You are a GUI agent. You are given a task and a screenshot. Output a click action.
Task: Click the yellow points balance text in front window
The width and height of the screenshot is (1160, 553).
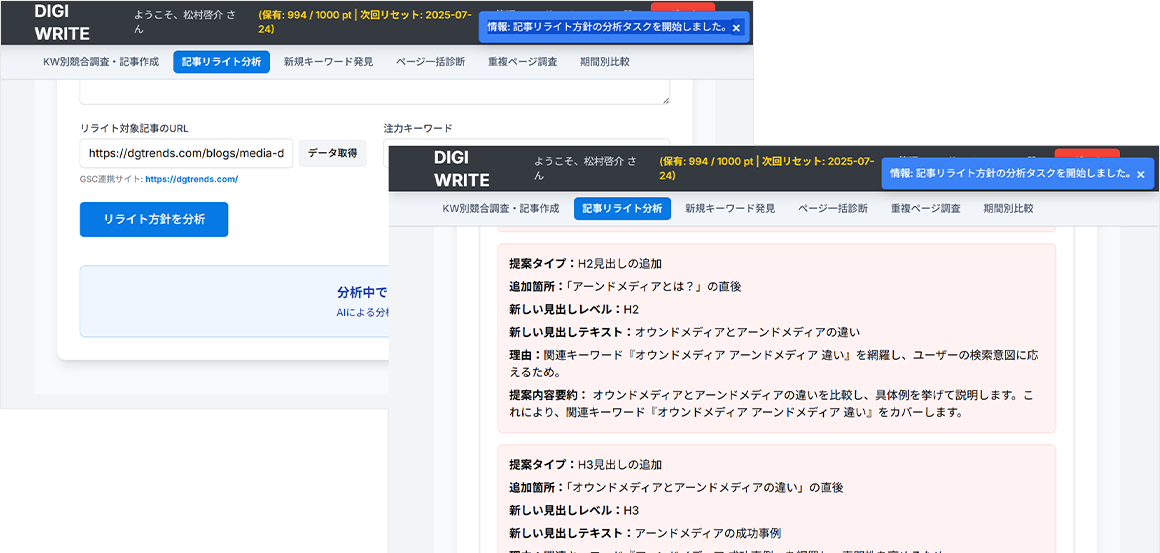[767, 168]
